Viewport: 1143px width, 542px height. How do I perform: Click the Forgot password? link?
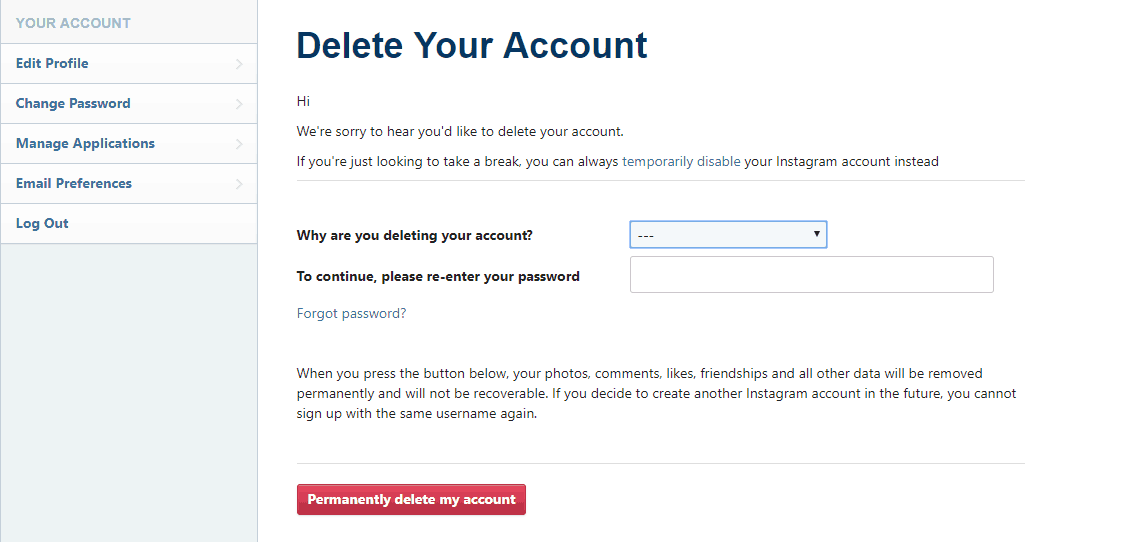coord(351,313)
